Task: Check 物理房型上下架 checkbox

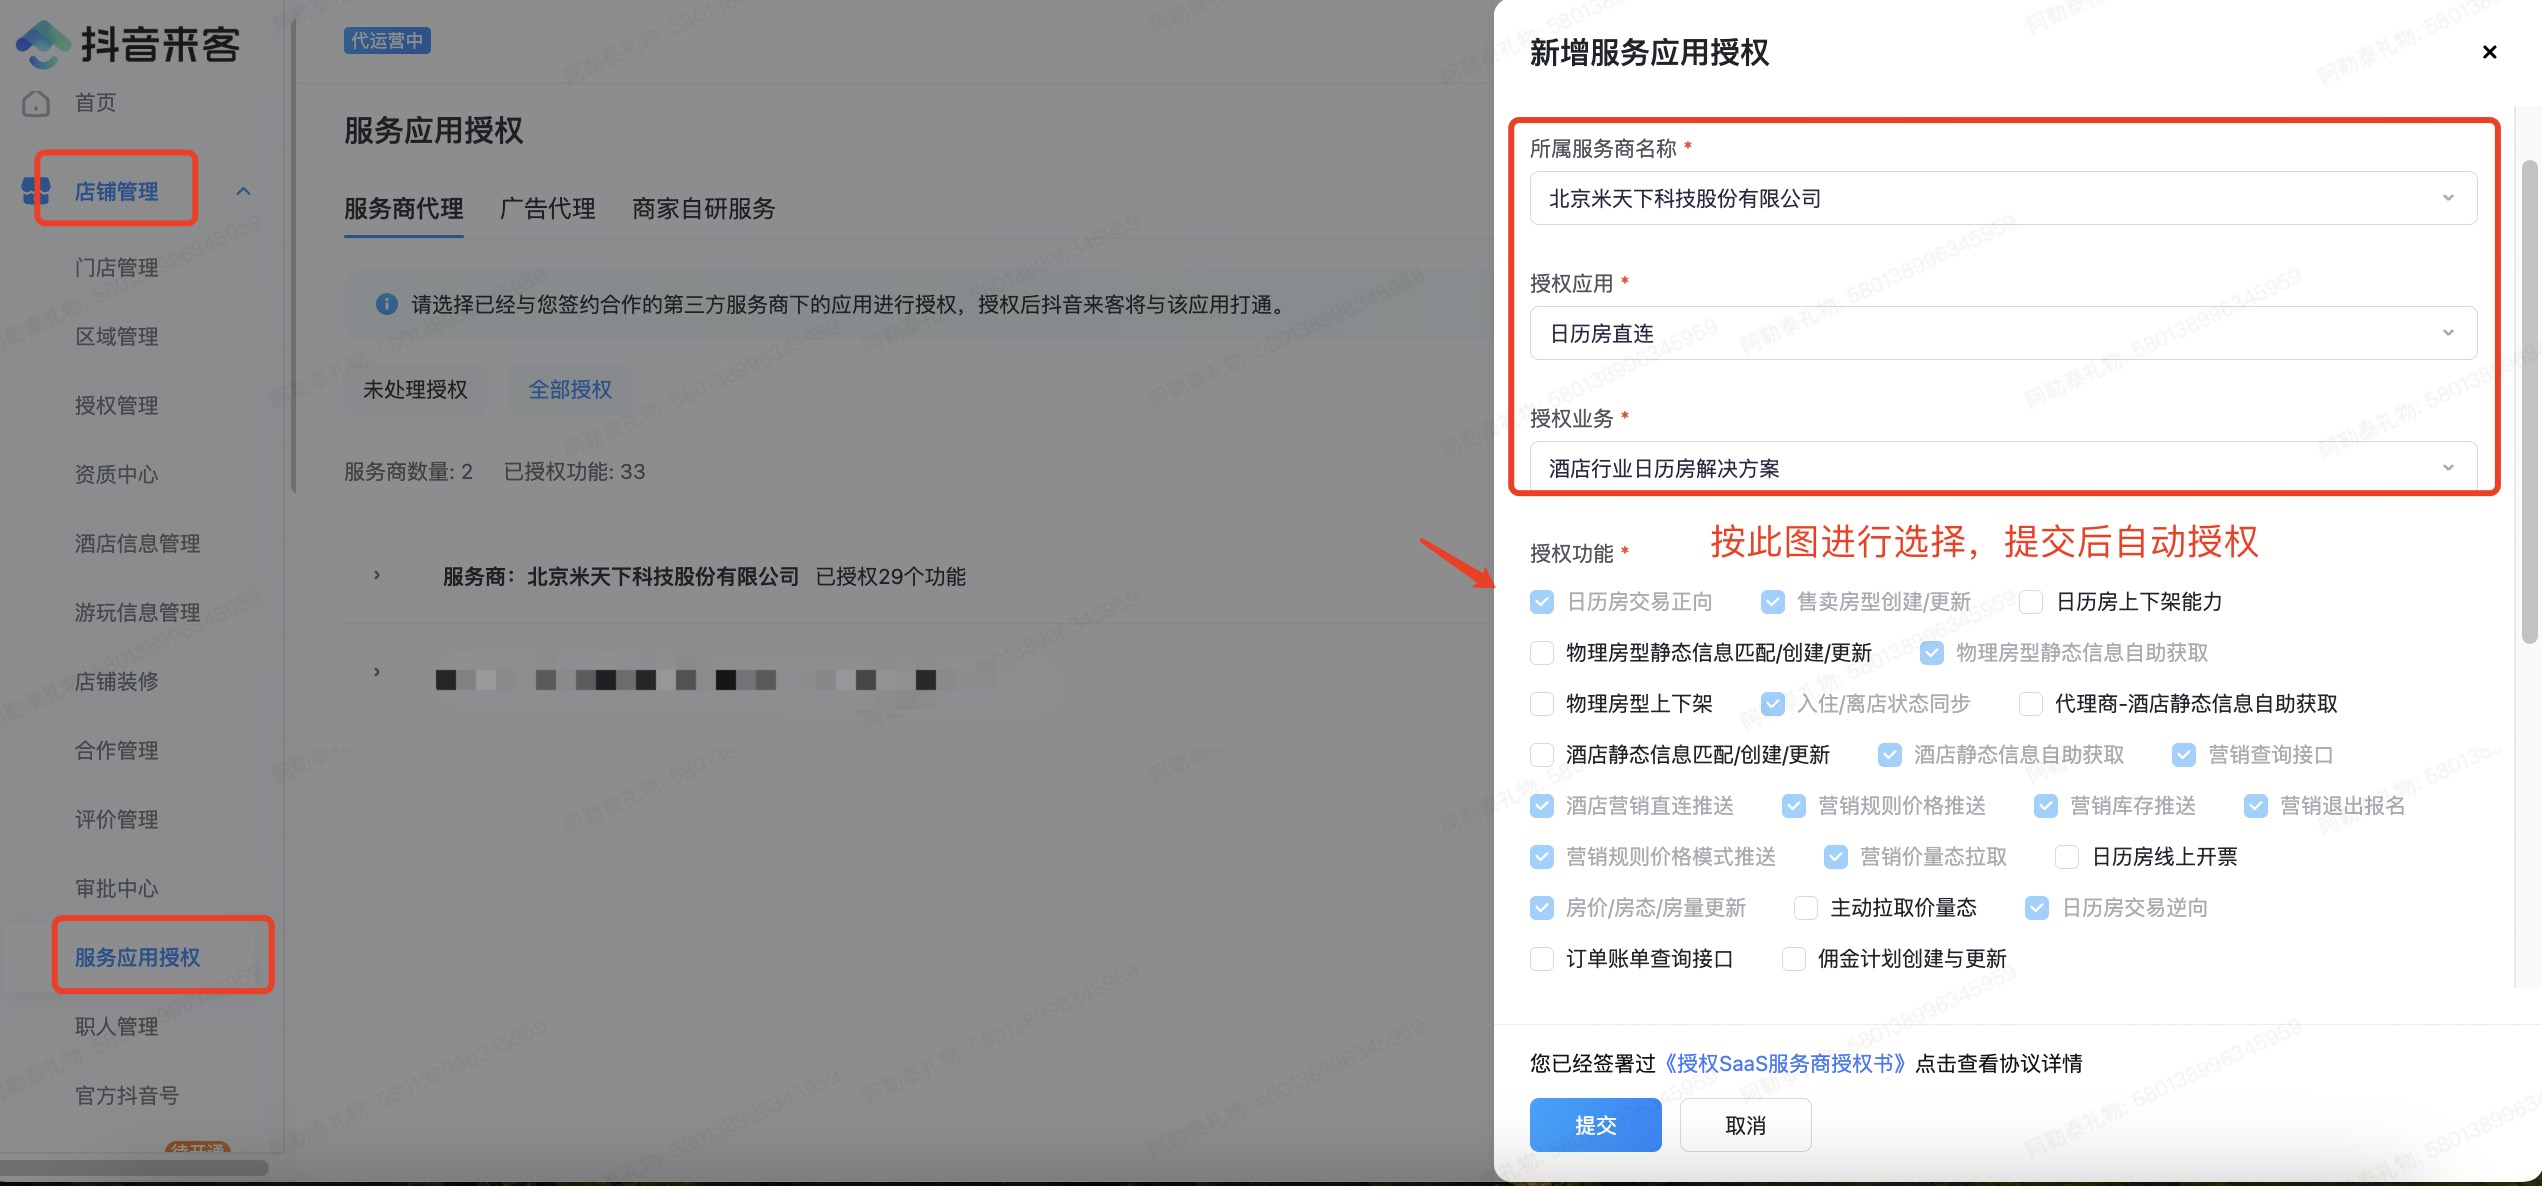Action: point(1542,704)
